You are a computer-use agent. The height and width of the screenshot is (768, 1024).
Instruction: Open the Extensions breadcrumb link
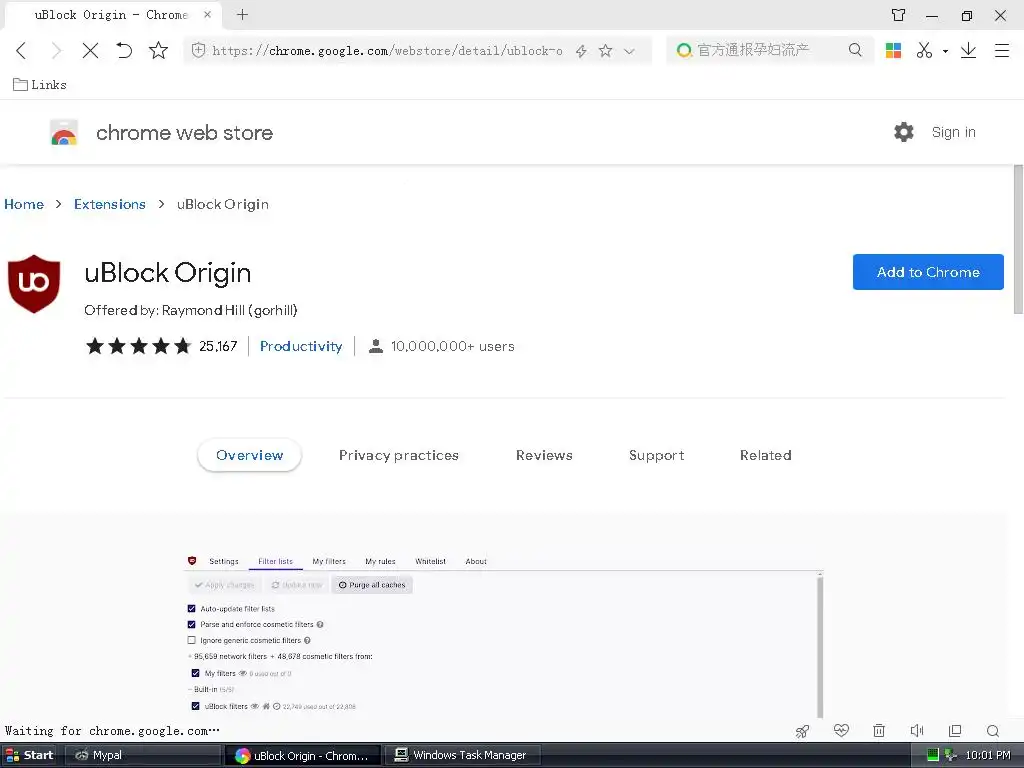pyautogui.click(x=110, y=204)
